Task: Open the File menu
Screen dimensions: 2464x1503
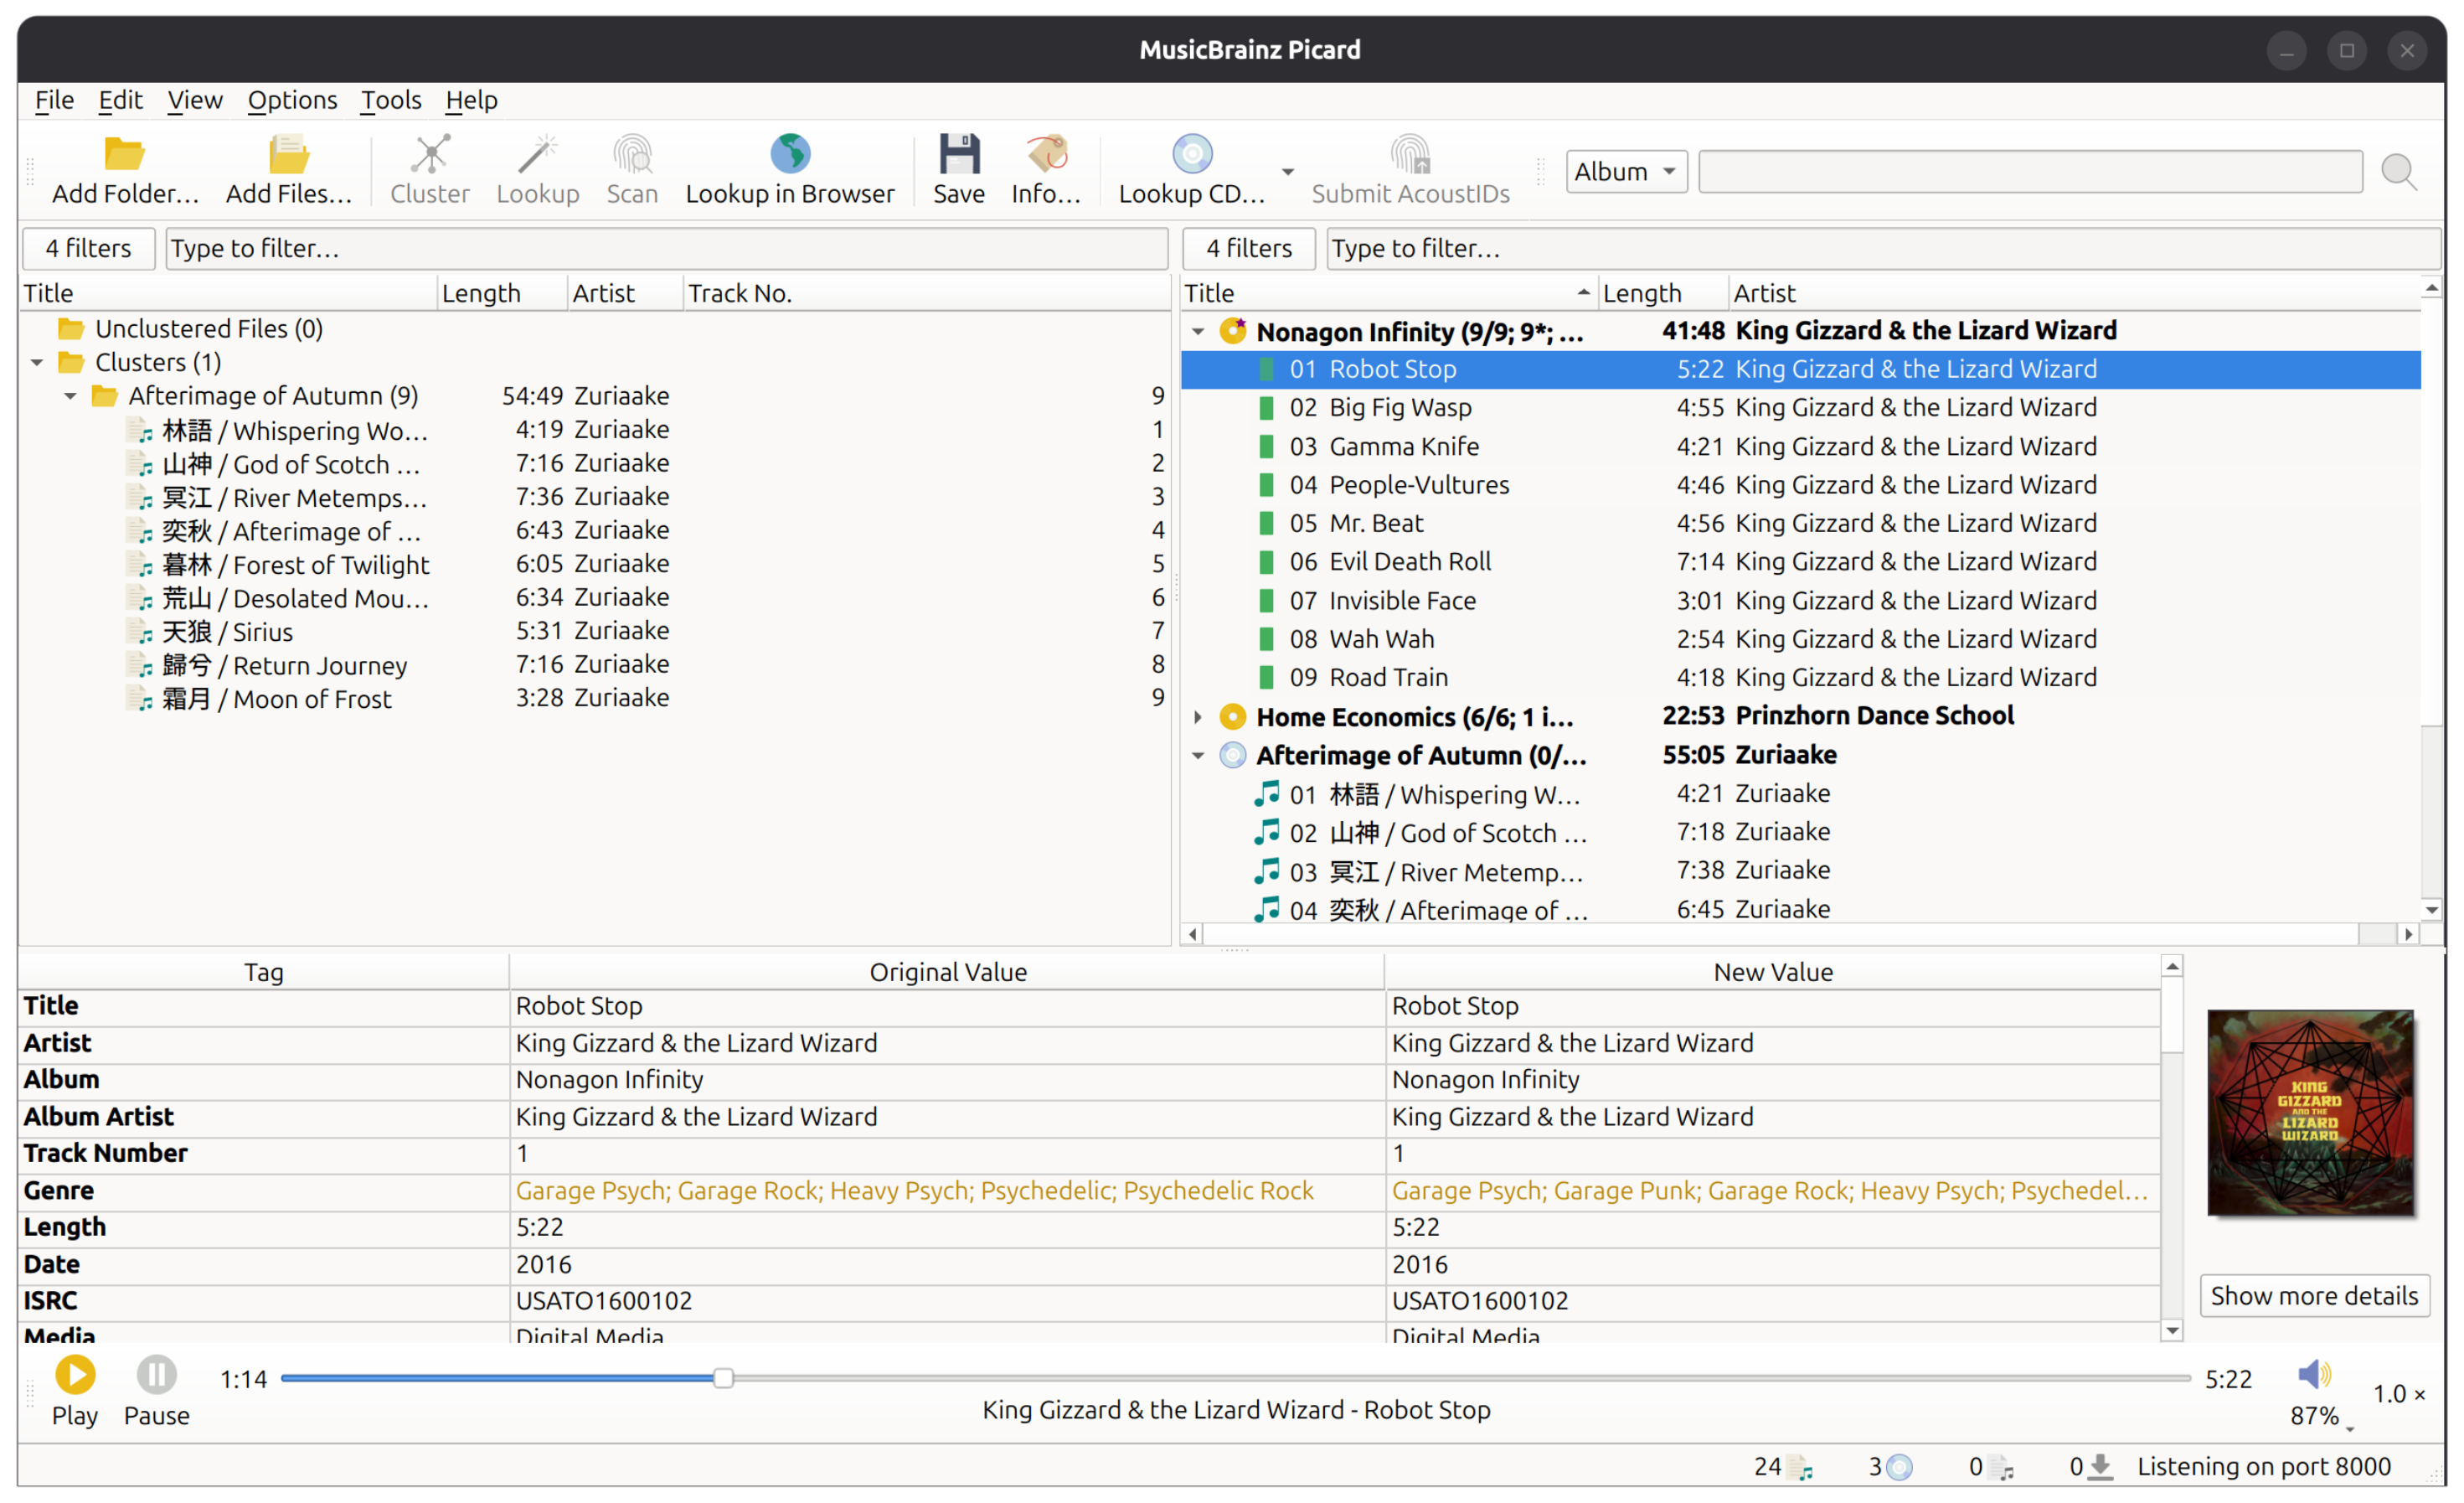Action: click(54, 100)
